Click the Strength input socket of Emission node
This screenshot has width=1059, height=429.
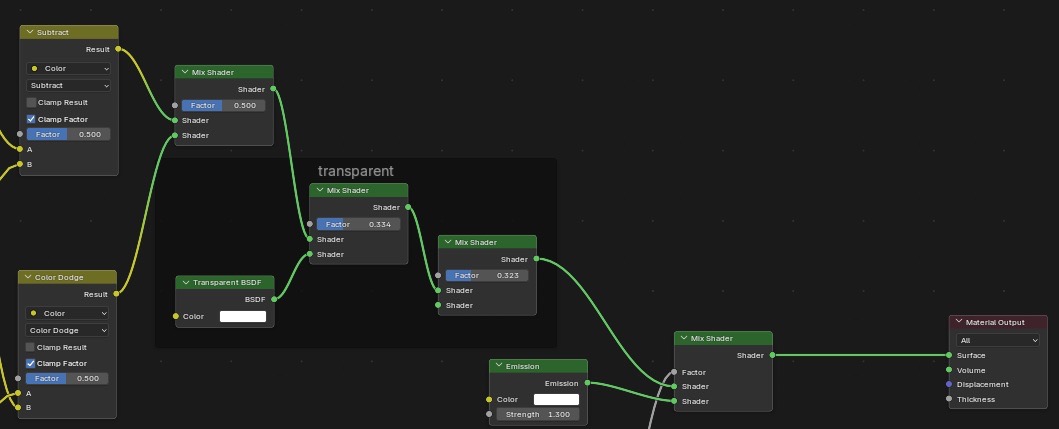coord(489,414)
